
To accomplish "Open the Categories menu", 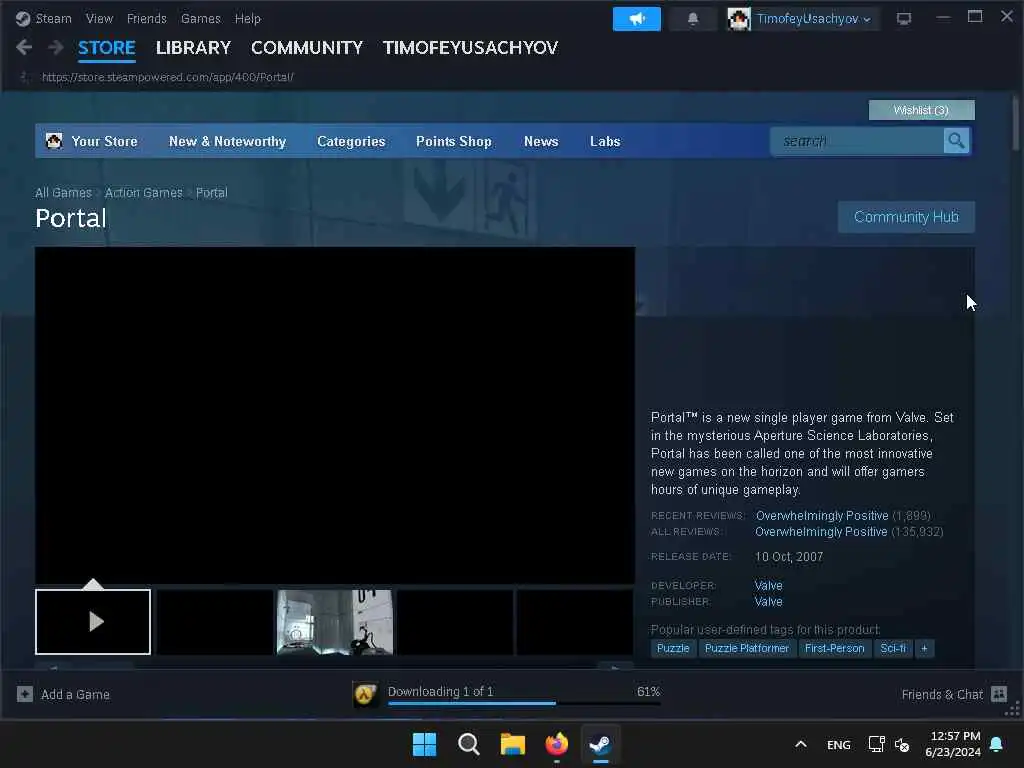I will point(351,141).
